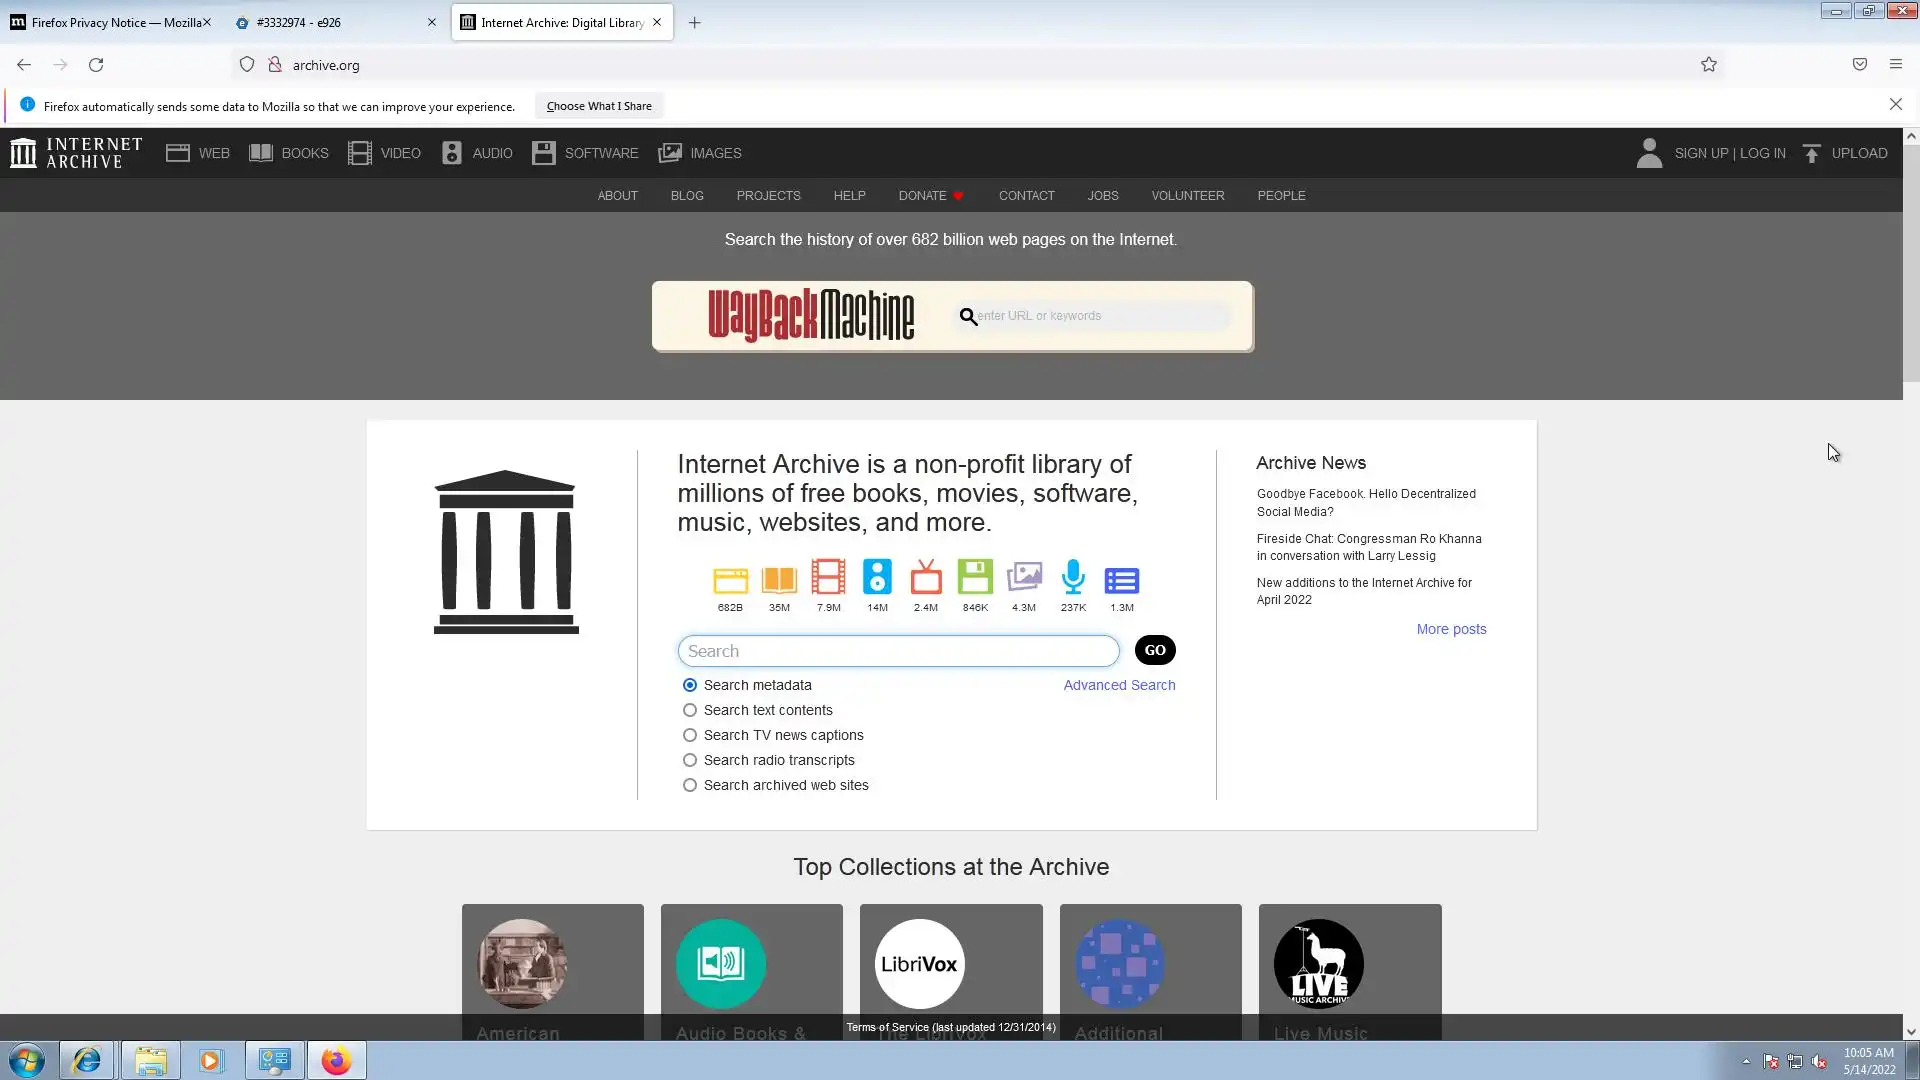Open Firefox application menu hamburger button
Viewport: 1920px width, 1080px height.
pyautogui.click(x=1895, y=64)
